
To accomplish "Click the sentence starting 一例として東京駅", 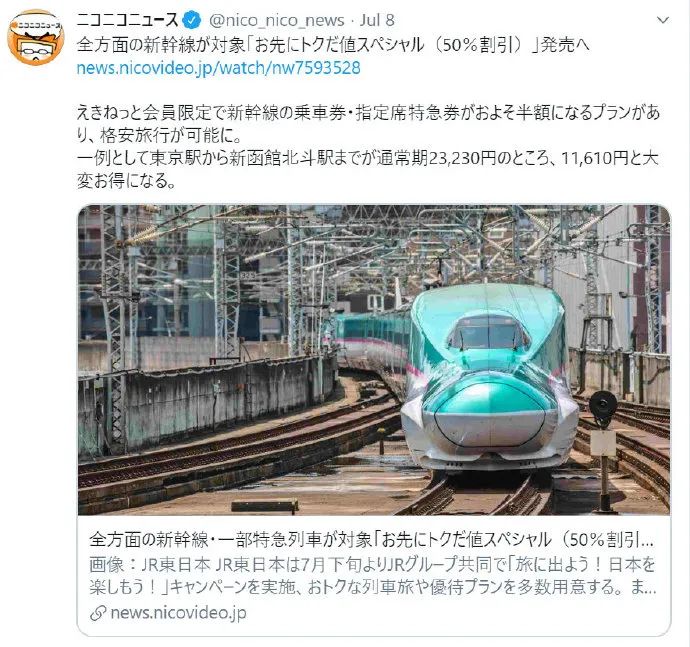I will [x=368, y=169].
